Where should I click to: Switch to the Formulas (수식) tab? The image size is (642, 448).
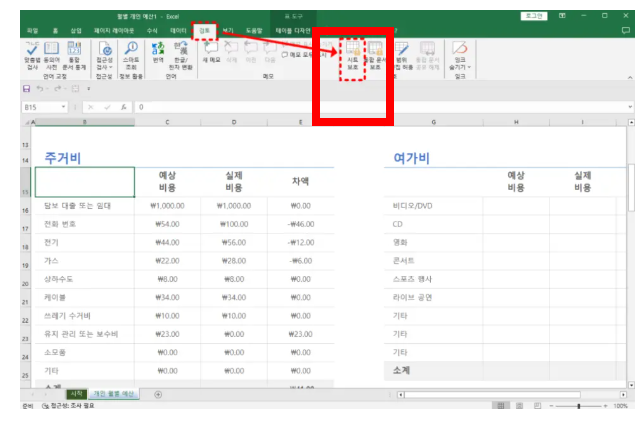click(152, 31)
